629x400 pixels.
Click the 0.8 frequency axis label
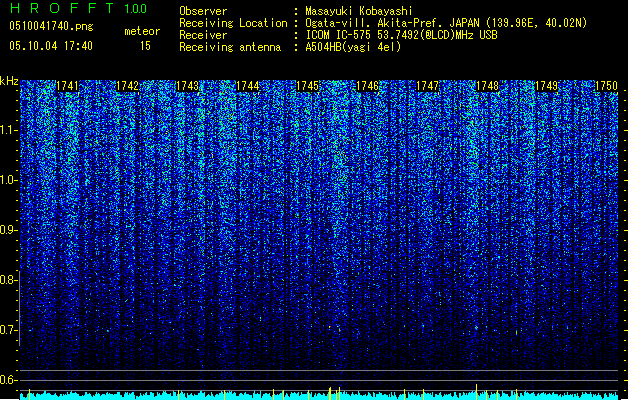[x=7, y=280]
